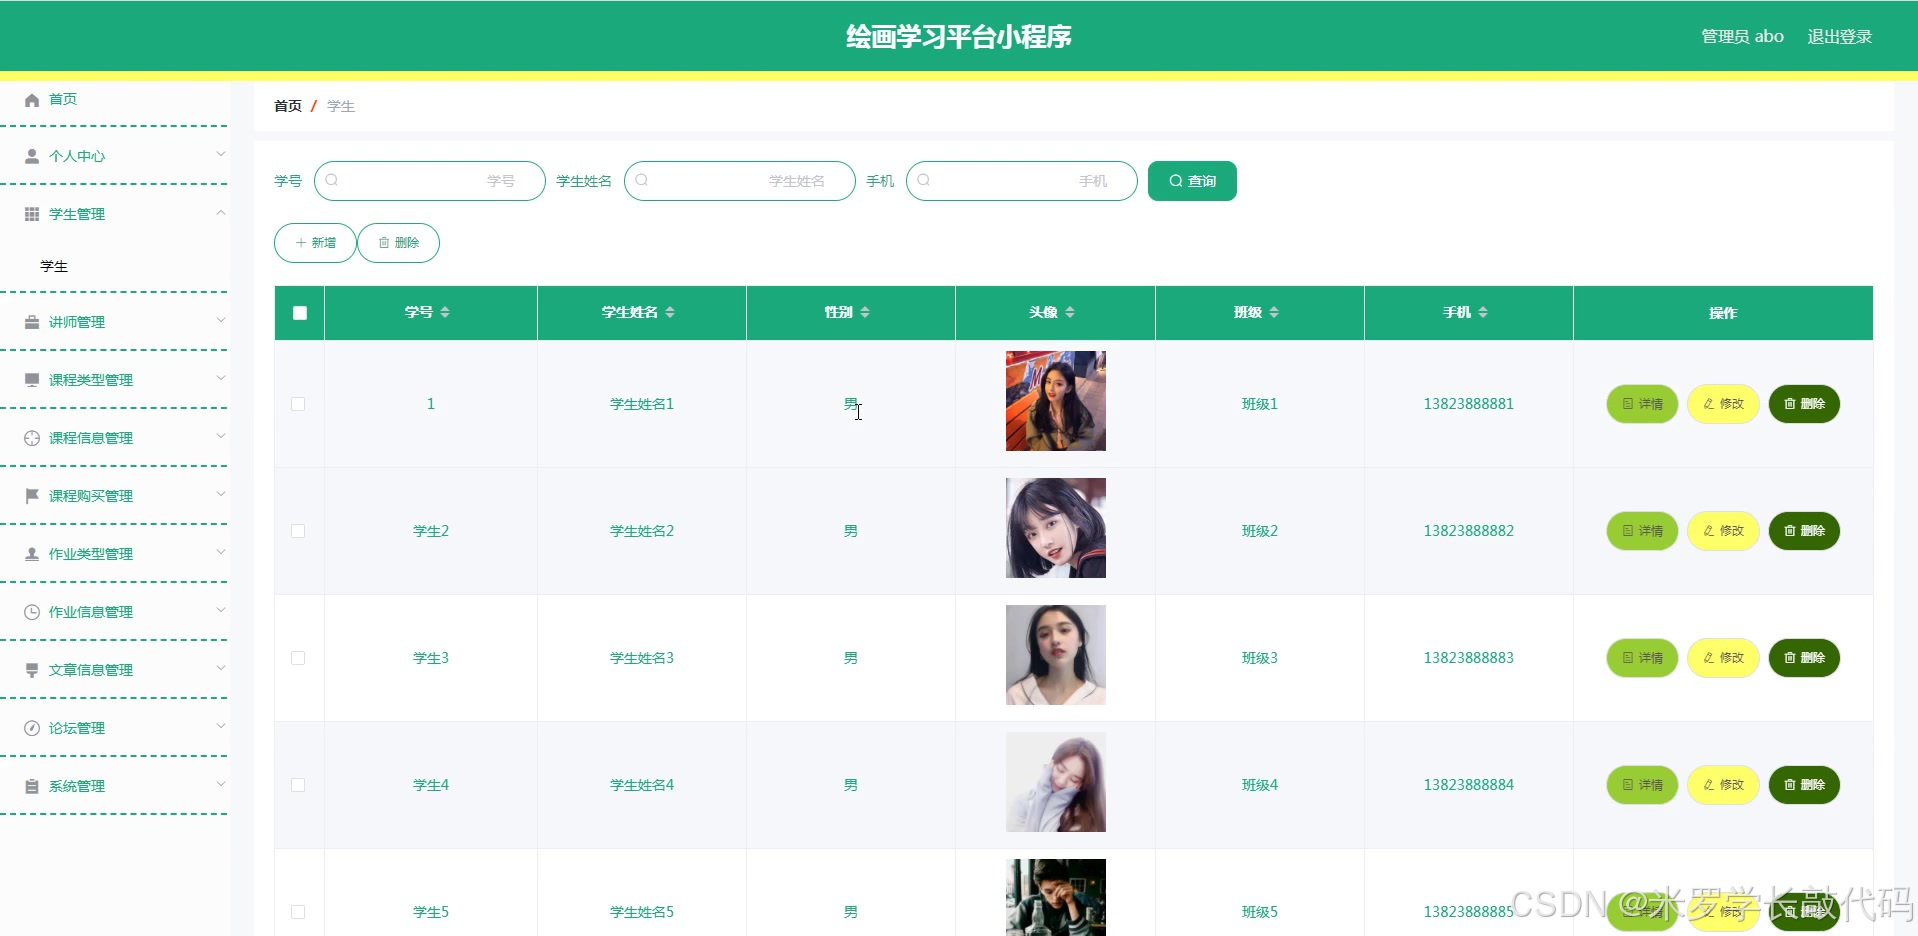This screenshot has height=936, width=1918.
Task: Click the person icon beside 个人中心
Action: click(32, 157)
